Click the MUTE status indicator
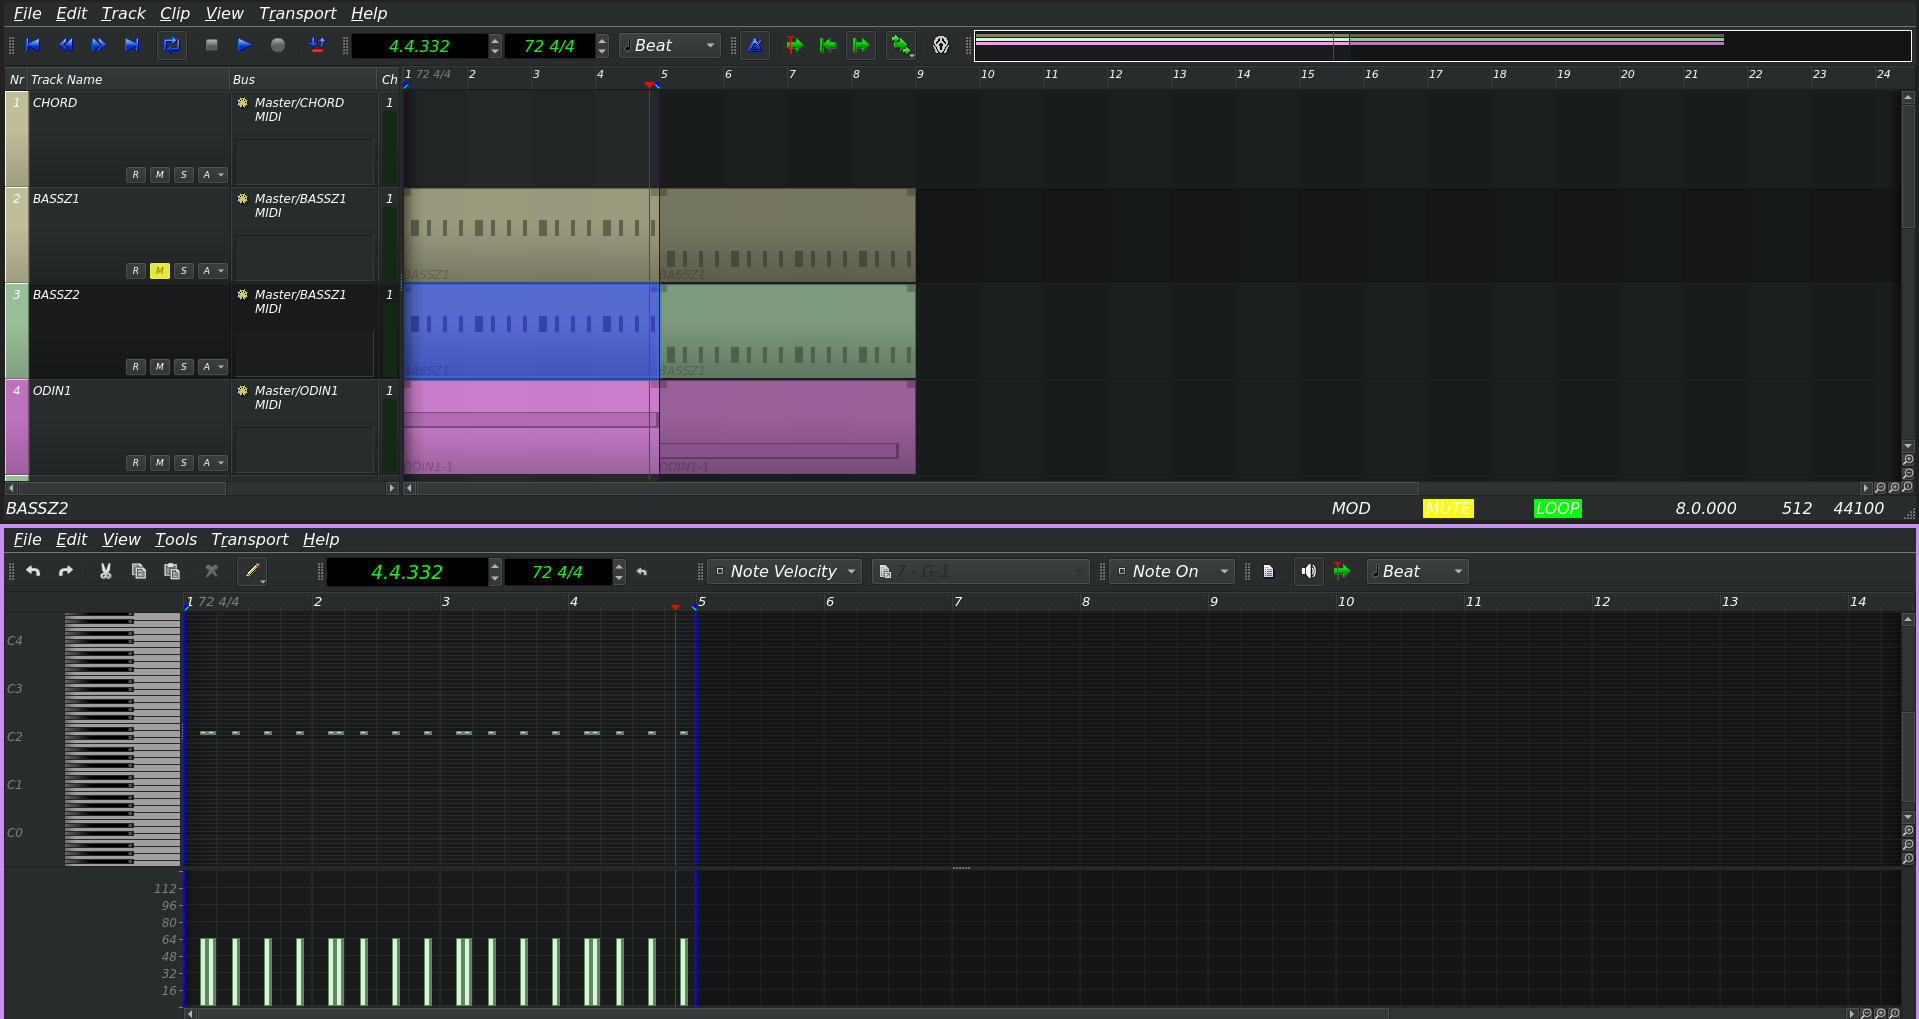1919x1019 pixels. tap(1448, 508)
